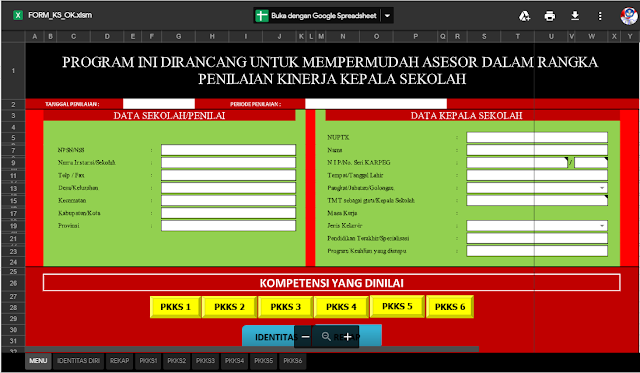Print the spreadsheet
640x373 pixels.
pos(550,16)
